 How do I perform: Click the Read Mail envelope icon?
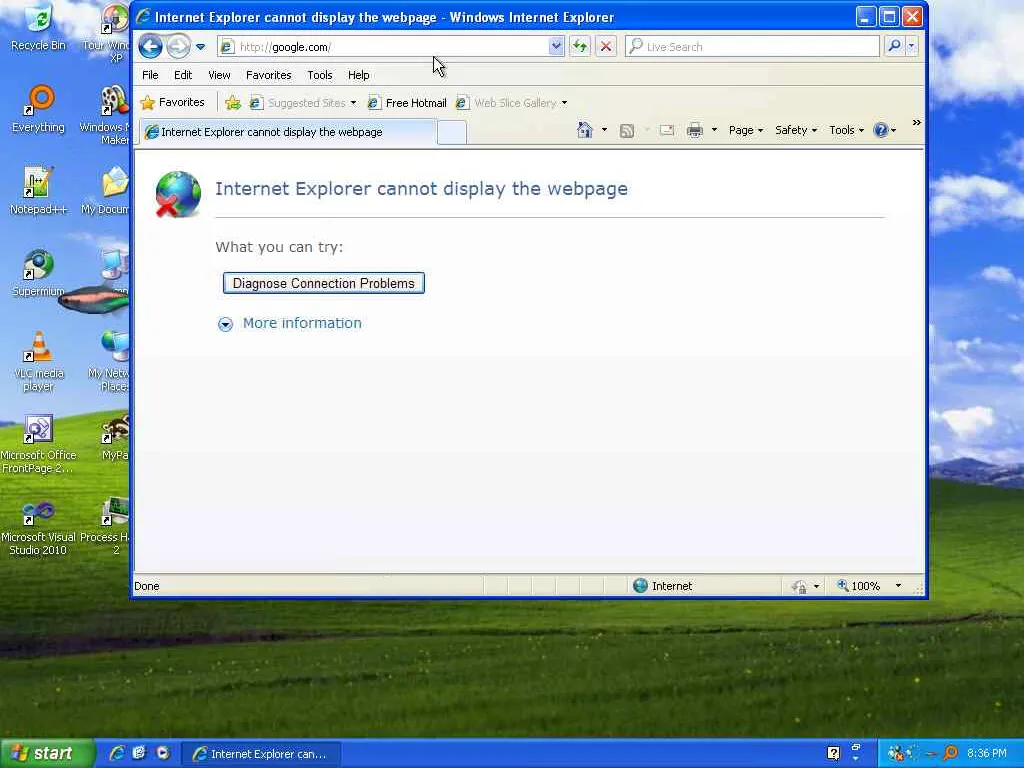(667, 130)
